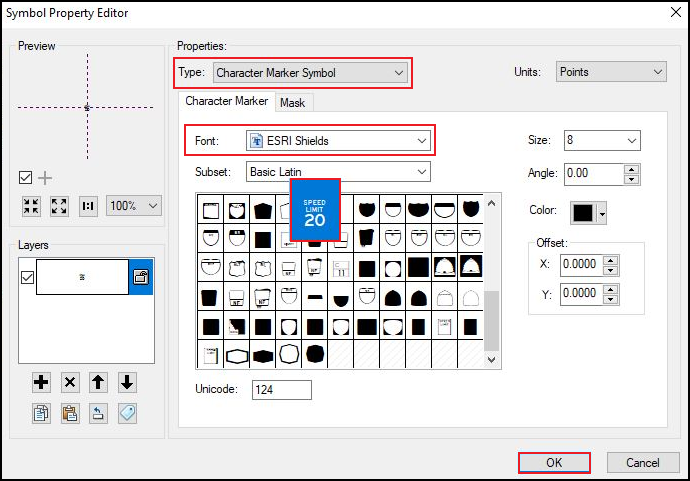Viewport: 690px width, 481px height.
Task: Move layer down with arrow icon
Action: (126, 382)
